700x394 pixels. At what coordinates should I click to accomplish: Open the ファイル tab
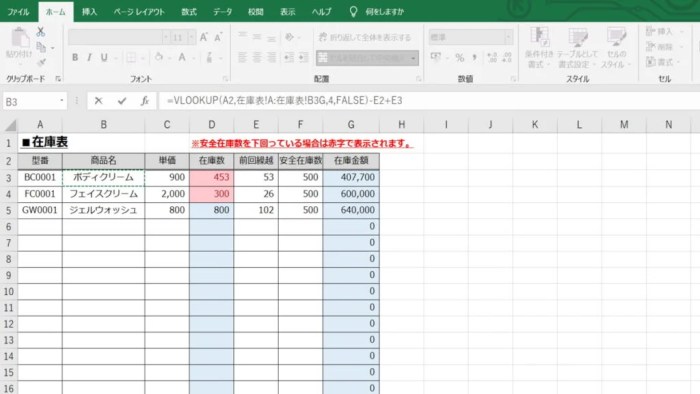(x=18, y=12)
